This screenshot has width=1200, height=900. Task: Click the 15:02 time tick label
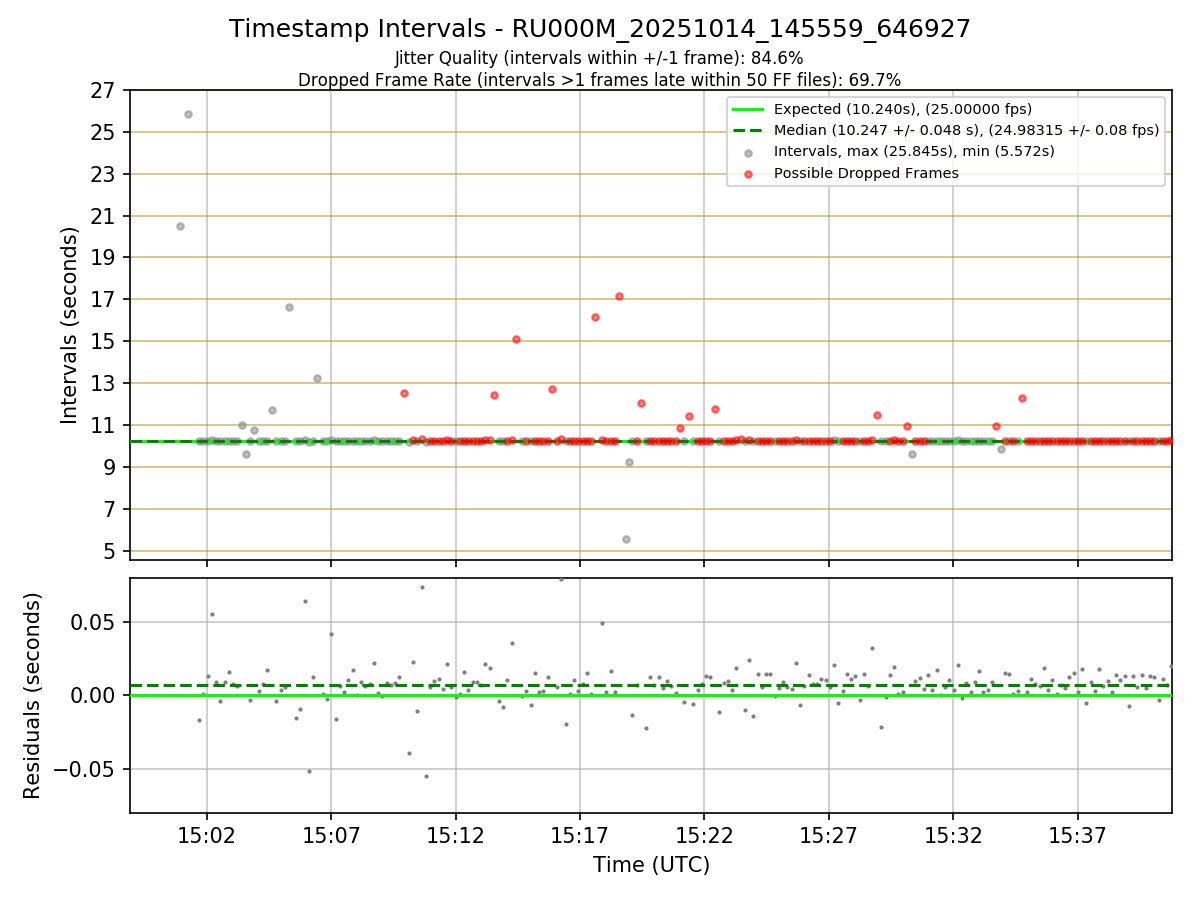click(207, 834)
